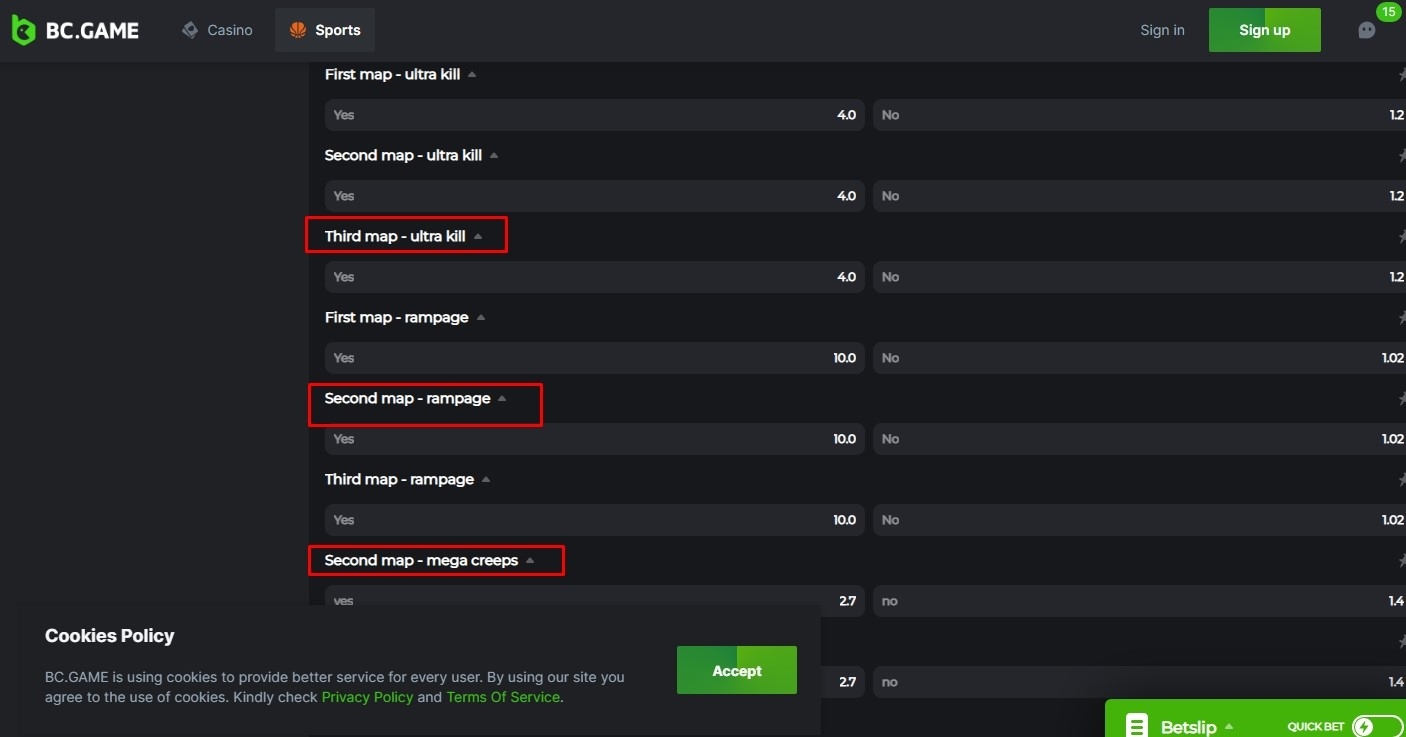Collapse the Third map - ultra kill market
The width and height of the screenshot is (1406, 737).
(x=478, y=237)
